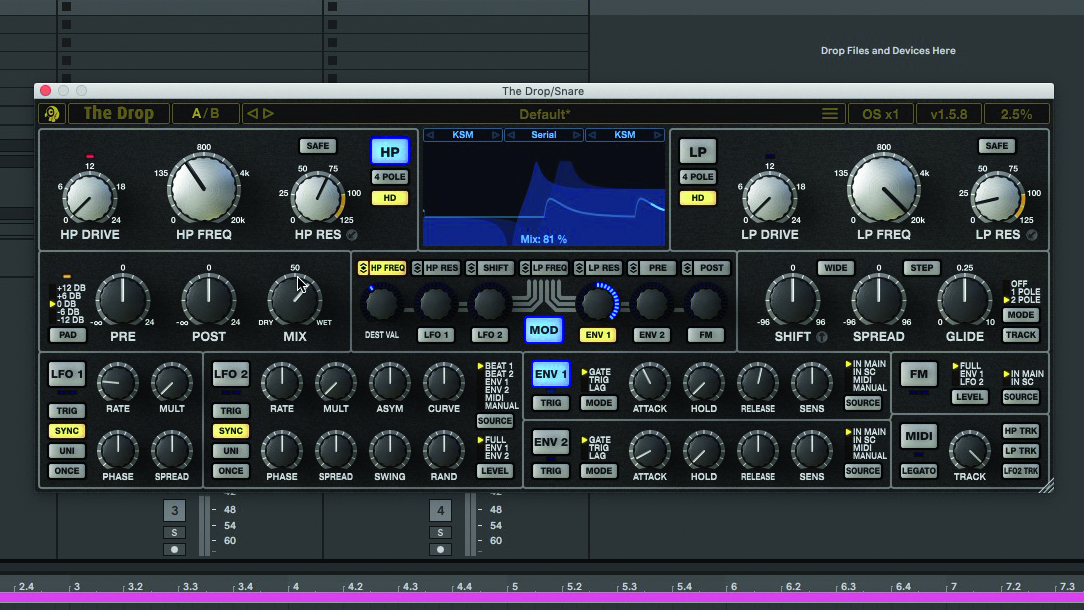Toggle LP SAFE mode

click(996, 146)
